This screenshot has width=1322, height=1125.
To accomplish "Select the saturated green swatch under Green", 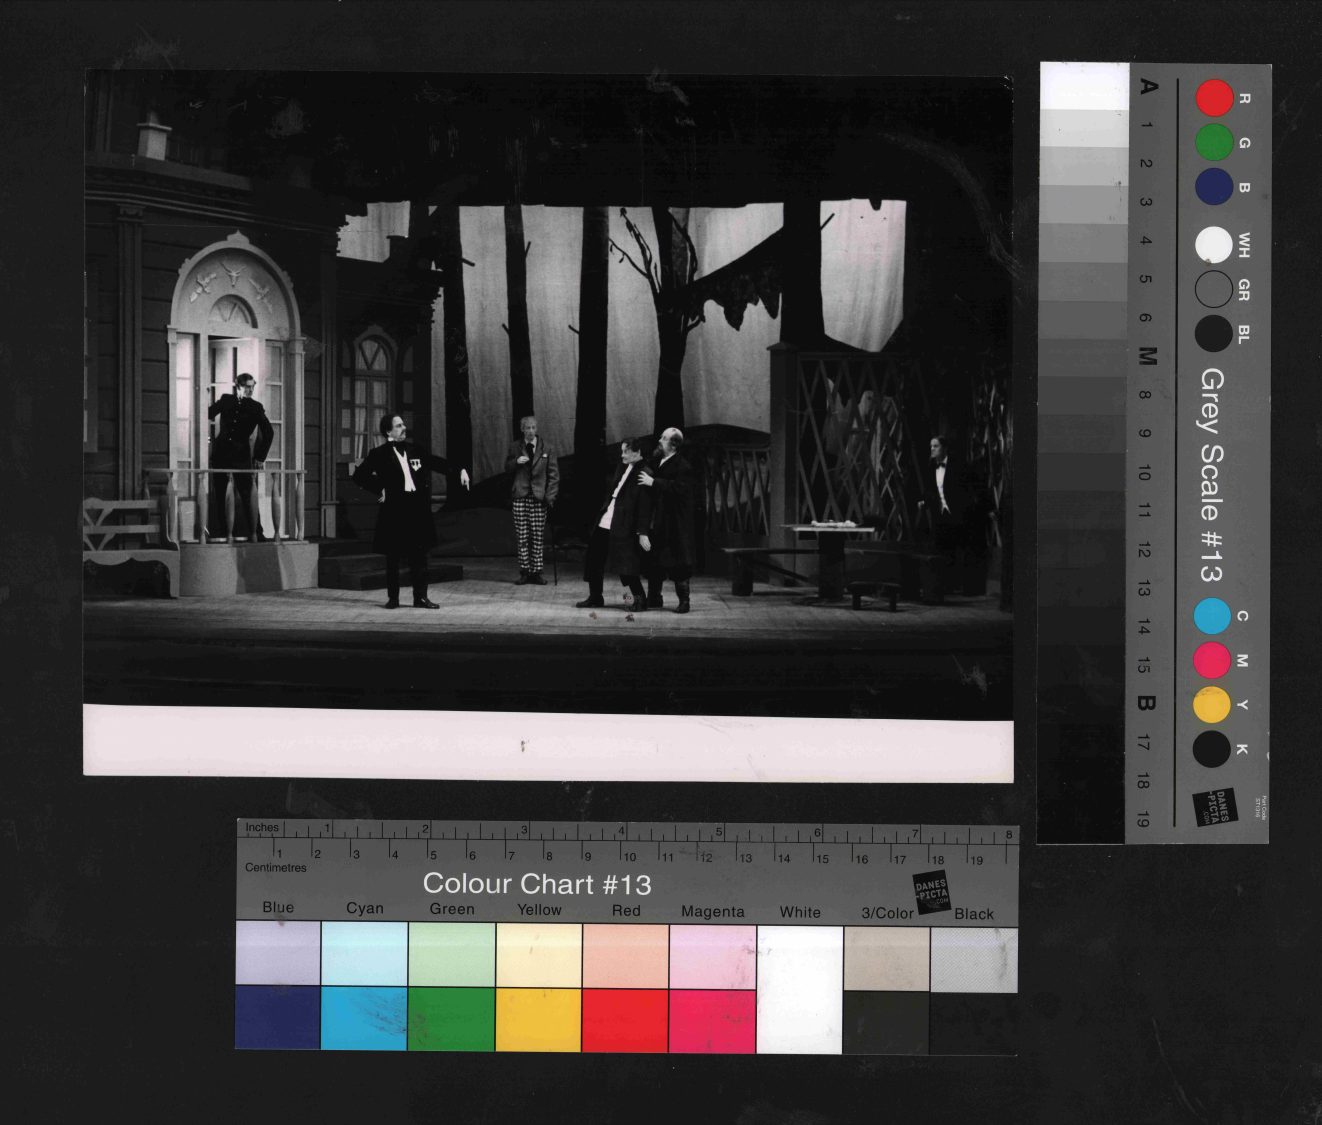I will 451,1019.
